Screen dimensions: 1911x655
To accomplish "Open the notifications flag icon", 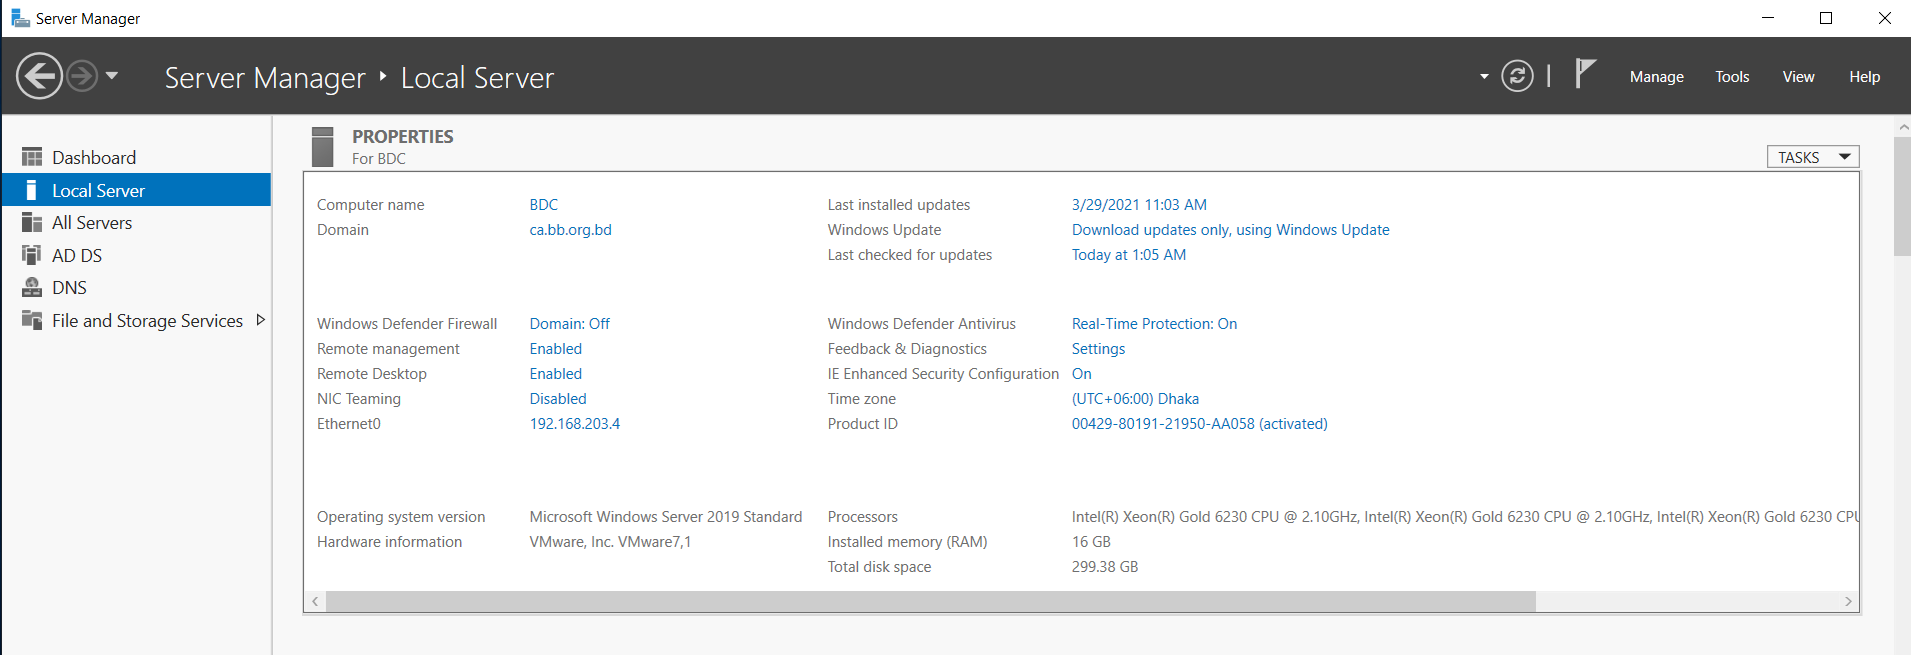I will pyautogui.click(x=1584, y=74).
